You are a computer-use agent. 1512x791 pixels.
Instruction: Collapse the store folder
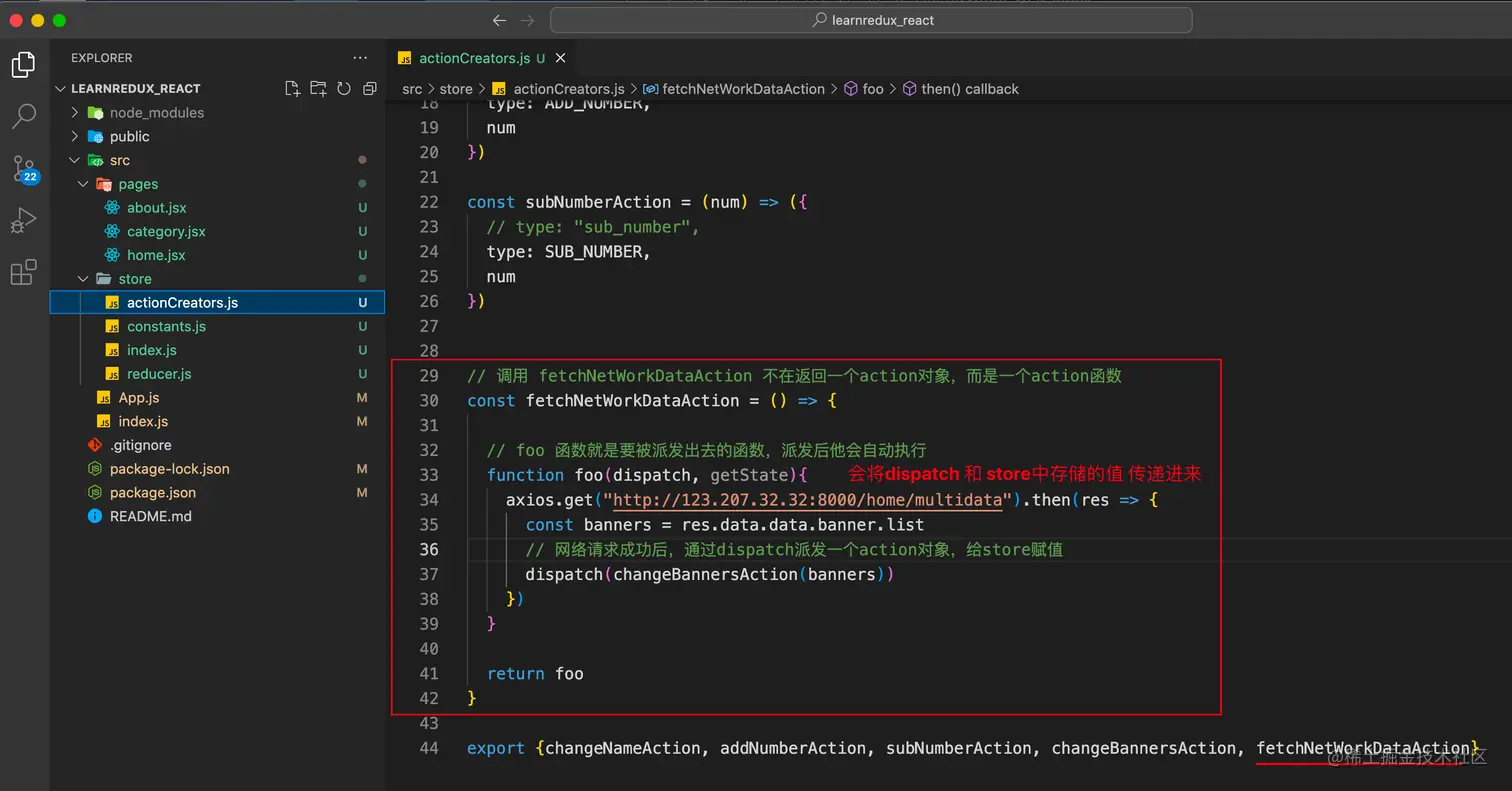135,279
